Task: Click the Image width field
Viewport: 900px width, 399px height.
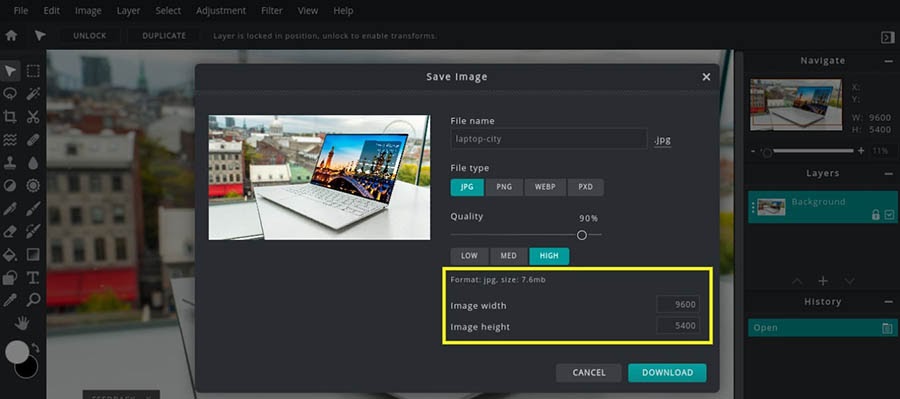Action: 678,305
